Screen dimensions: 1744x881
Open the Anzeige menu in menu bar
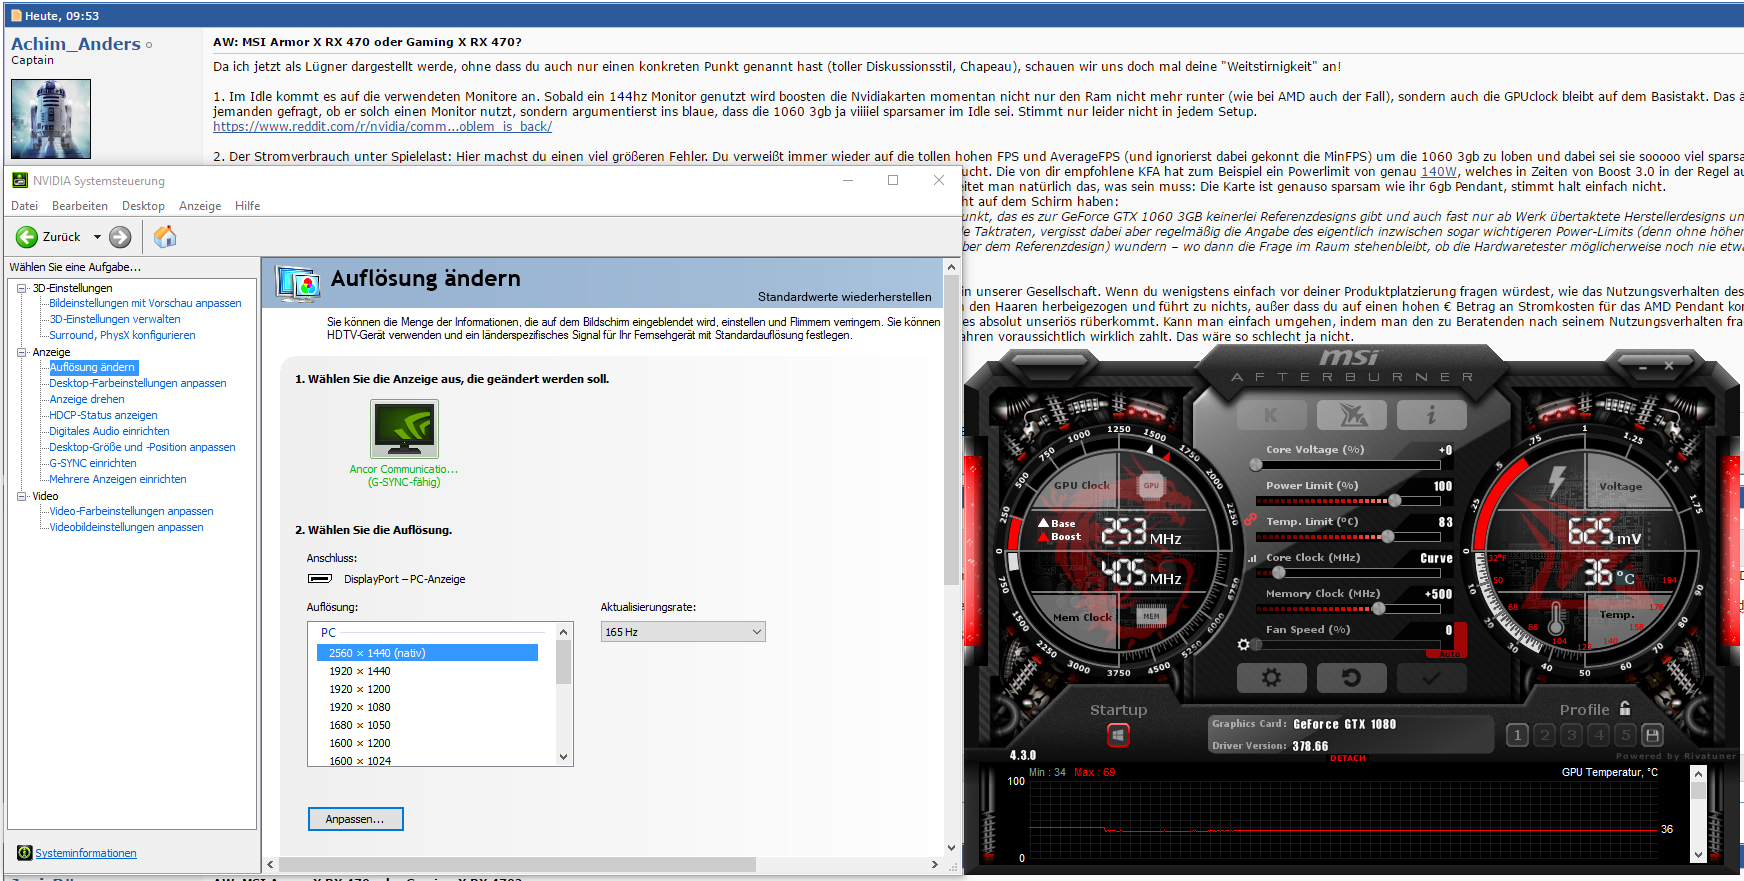(x=200, y=206)
